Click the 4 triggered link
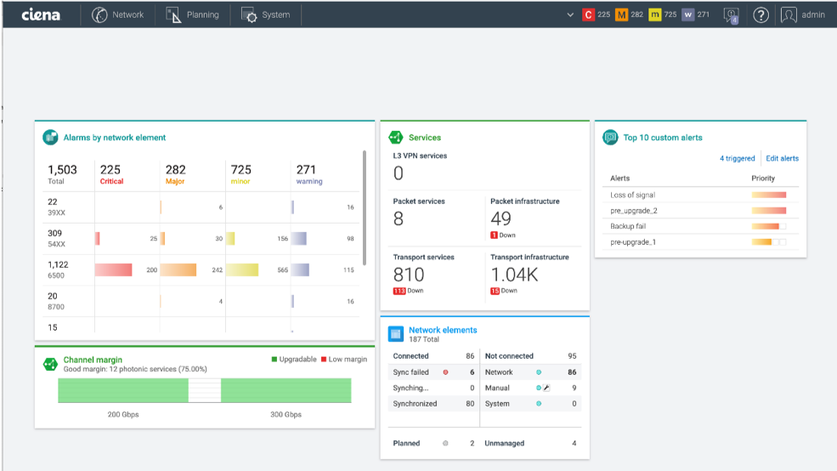This screenshot has height=471, width=837. click(737, 158)
